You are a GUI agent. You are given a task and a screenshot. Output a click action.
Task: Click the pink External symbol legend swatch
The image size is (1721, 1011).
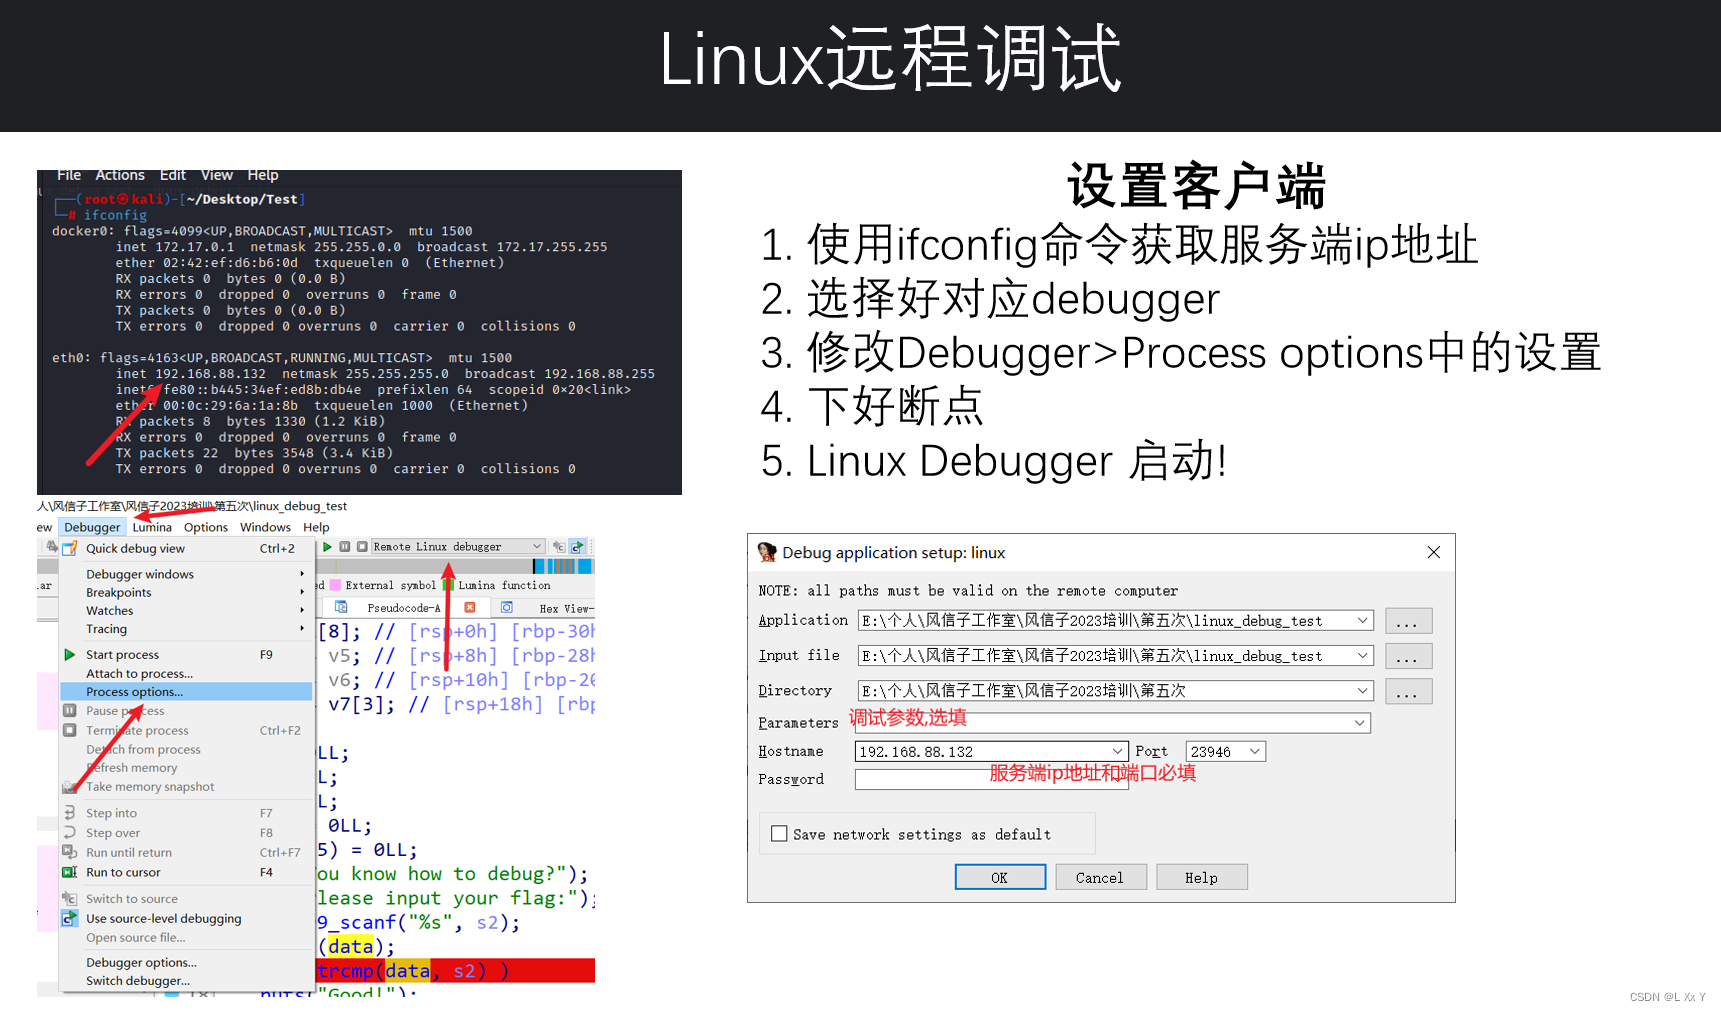(x=336, y=585)
